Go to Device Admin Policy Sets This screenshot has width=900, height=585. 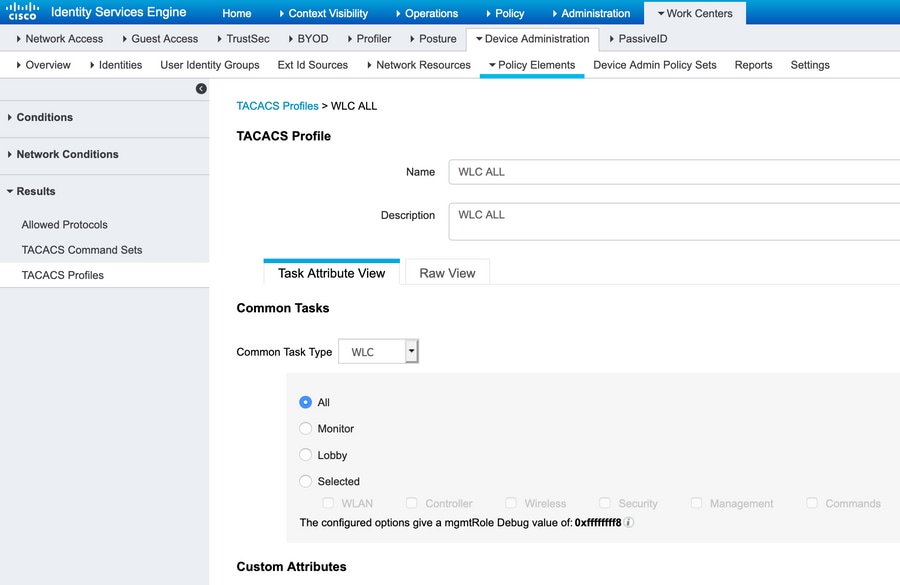[x=655, y=65]
